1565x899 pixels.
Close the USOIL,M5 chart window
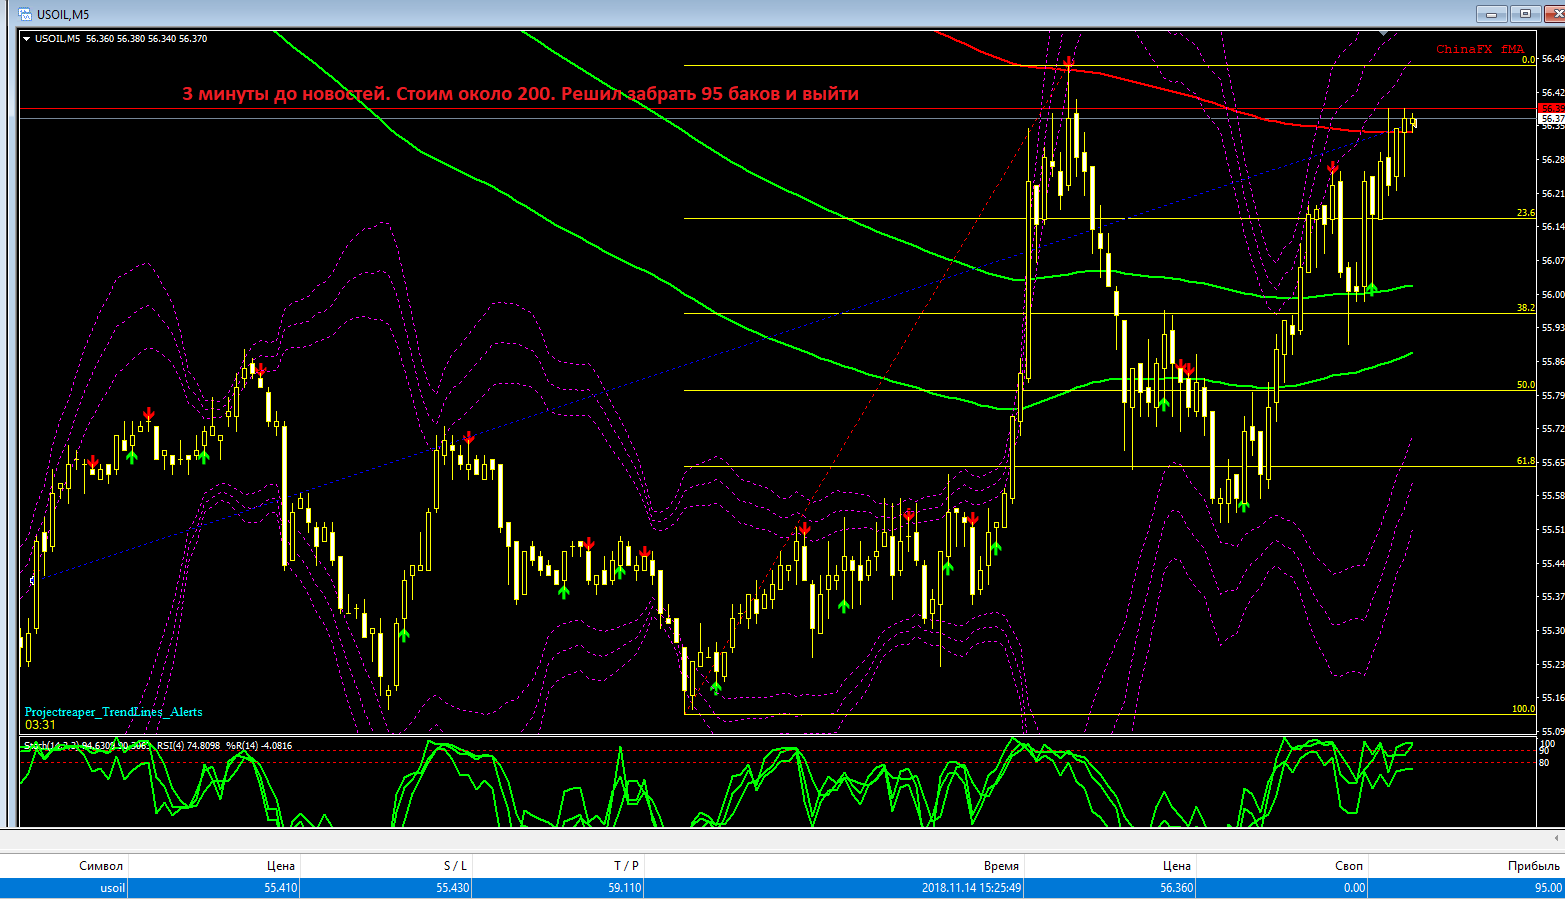coord(1553,14)
